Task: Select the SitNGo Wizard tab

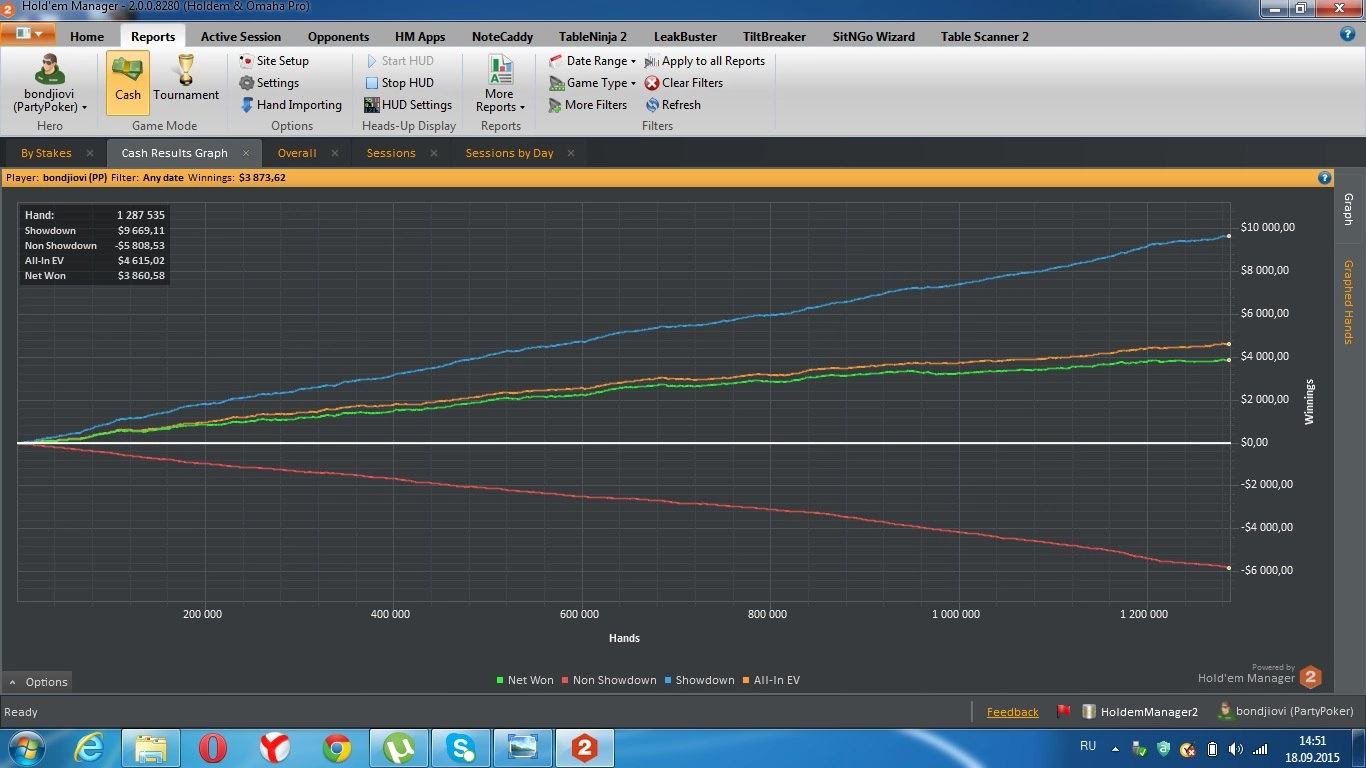Action: point(873,36)
